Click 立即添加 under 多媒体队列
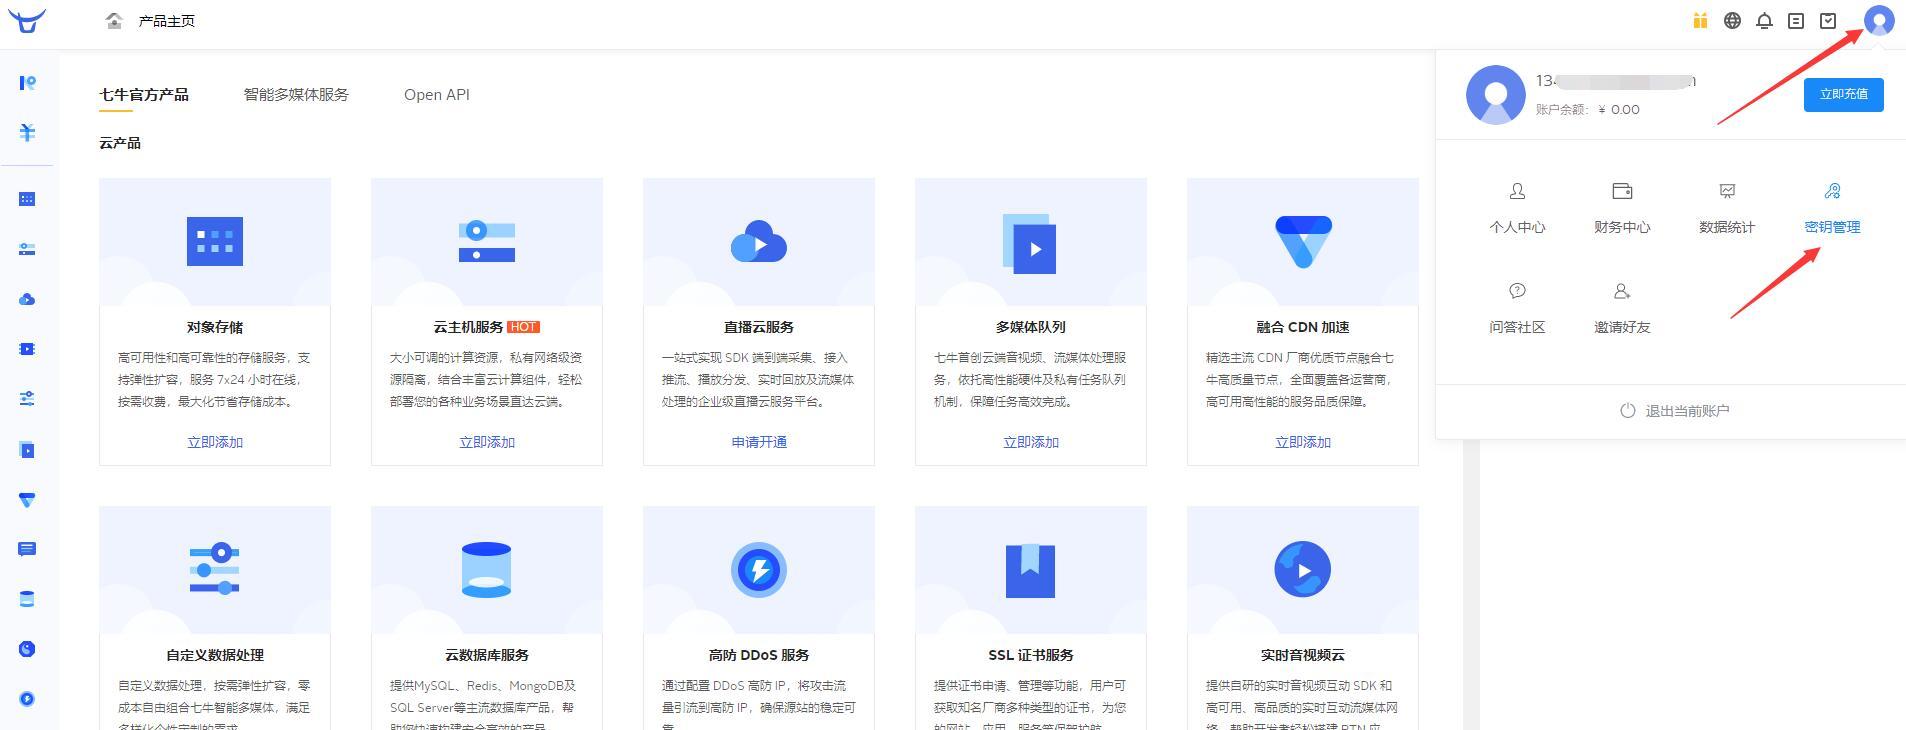Image resolution: width=1906 pixels, height=730 pixels. tap(1031, 442)
